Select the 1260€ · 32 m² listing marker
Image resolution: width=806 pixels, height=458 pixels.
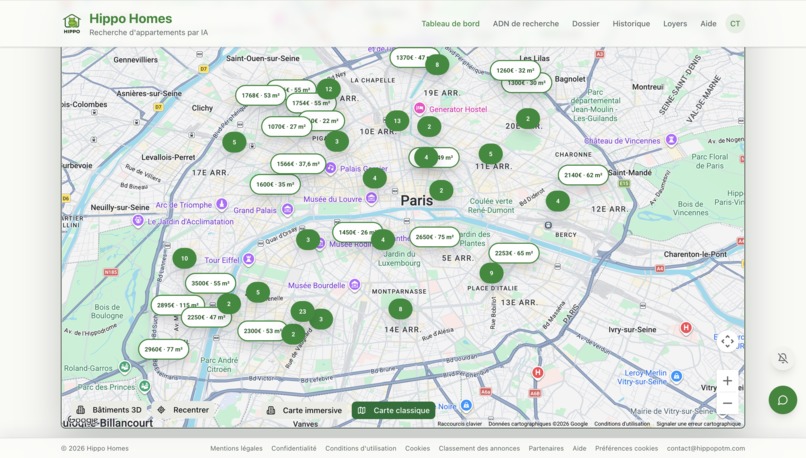[515, 71]
